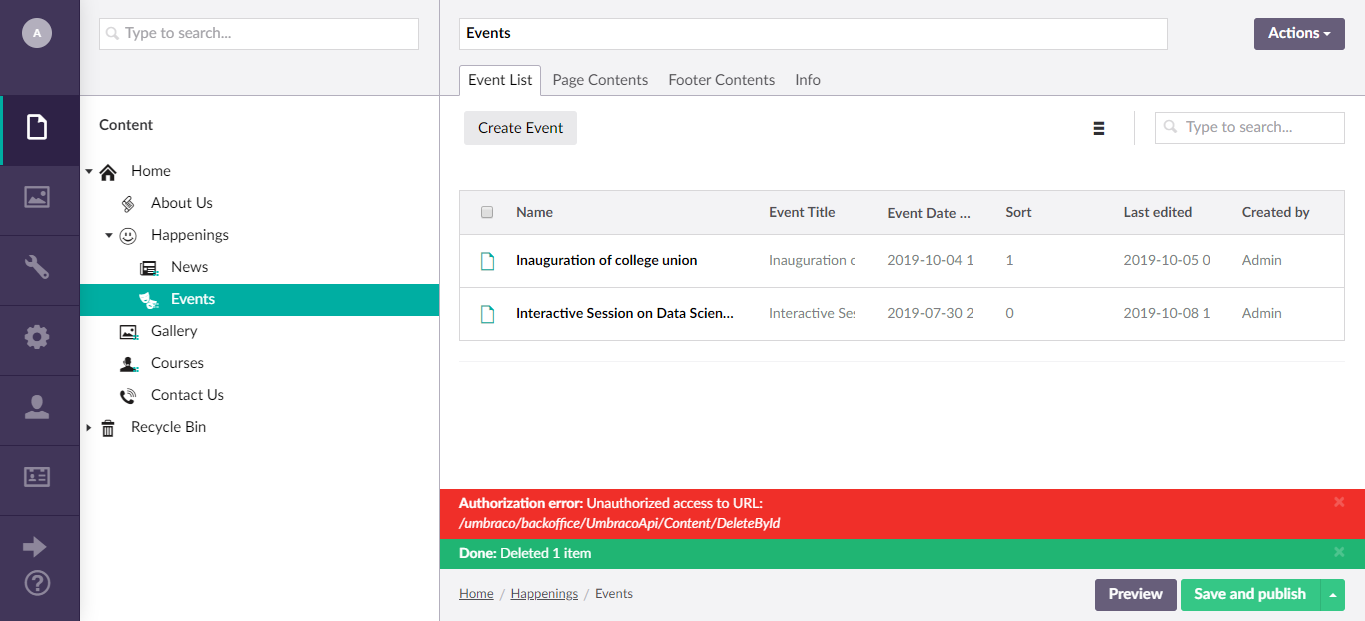Sort by the Name column header
Image resolution: width=1365 pixels, height=621 pixels.
tap(534, 212)
